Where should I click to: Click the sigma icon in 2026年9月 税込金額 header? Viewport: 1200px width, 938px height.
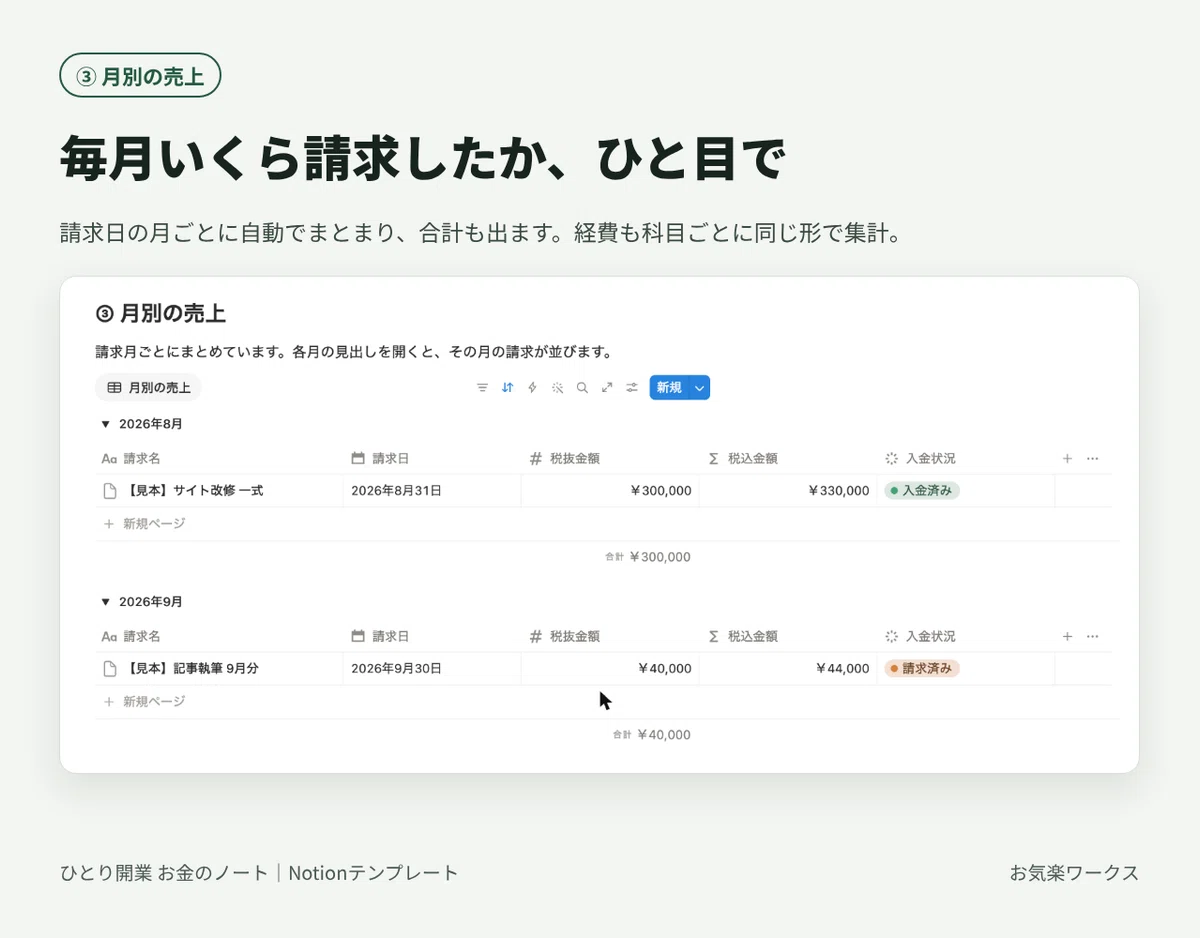[713, 636]
